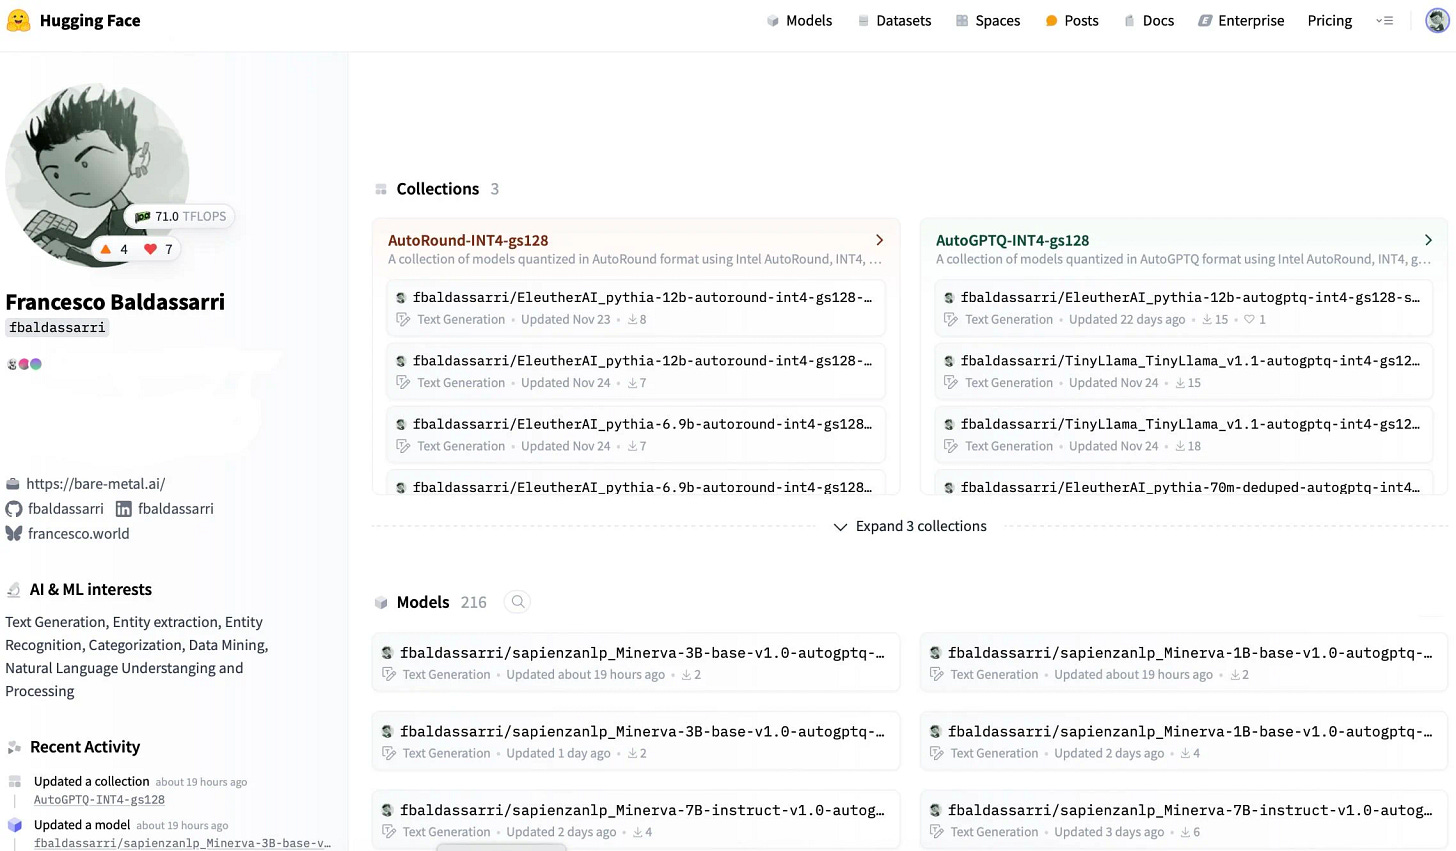Open the Pricing page link
Screen dimensions: 1456x851
point(1329,20)
